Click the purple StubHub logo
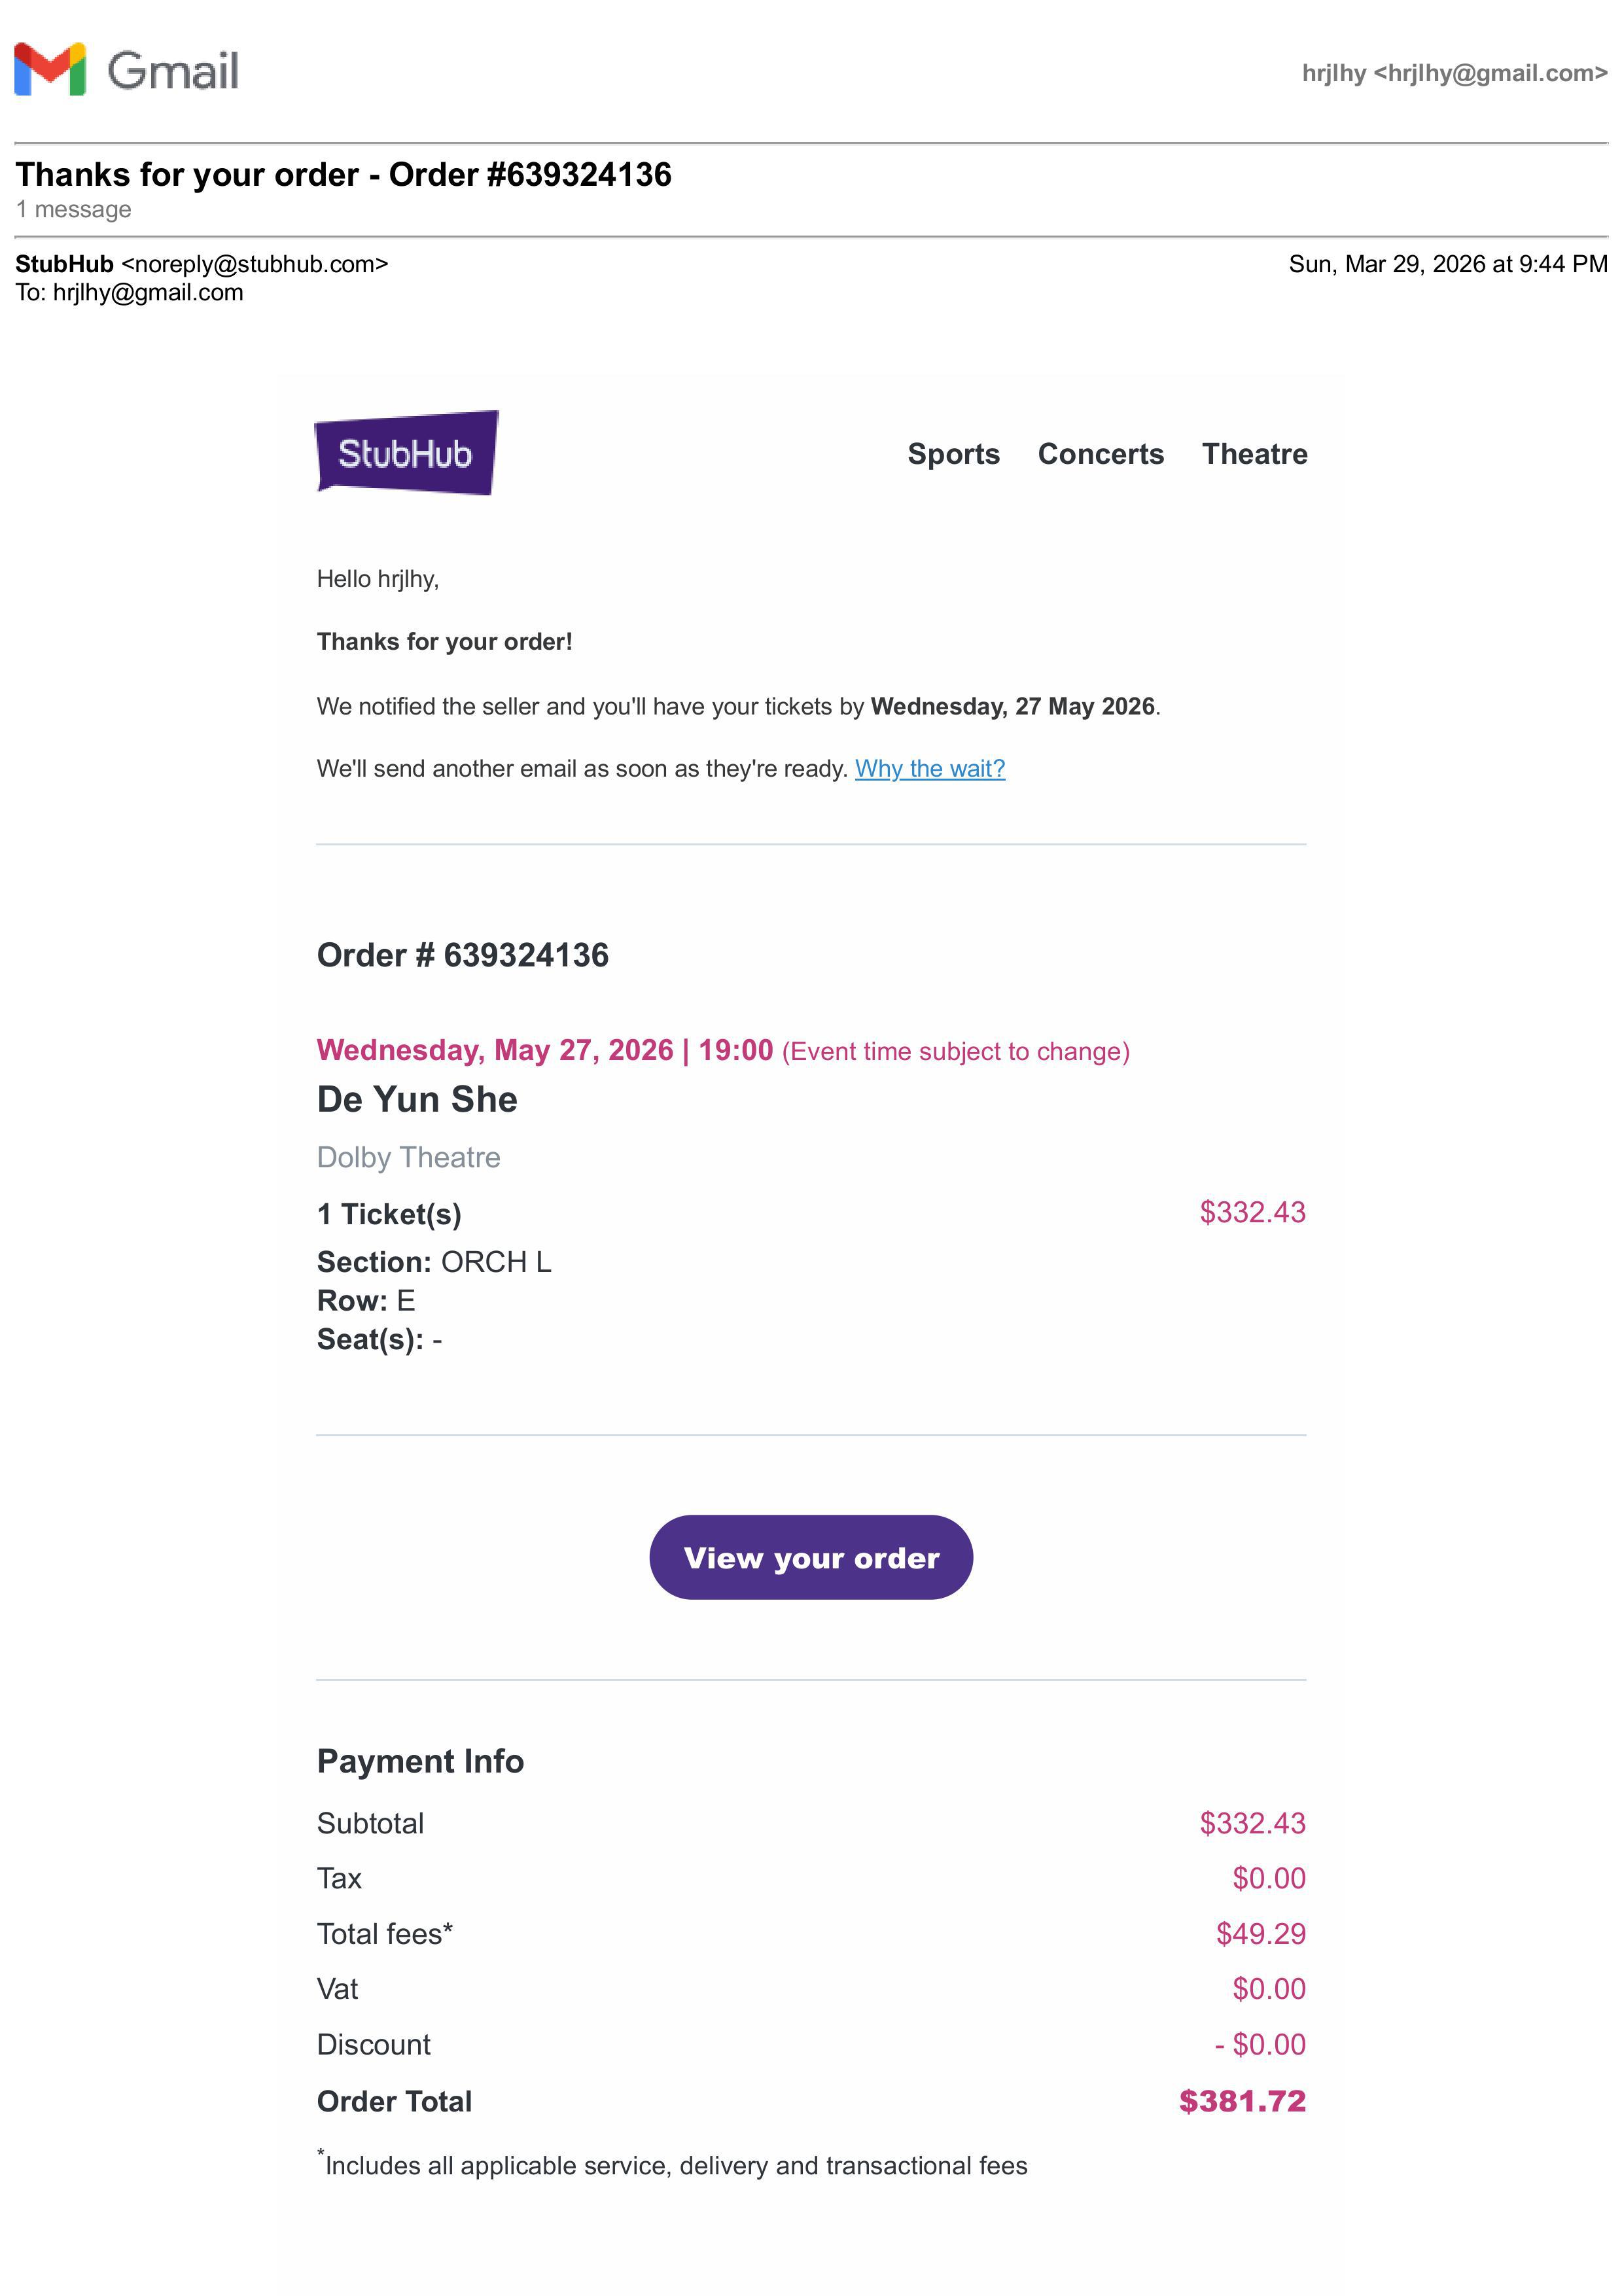Image resolution: width=1622 pixels, height=2296 pixels. 406,453
